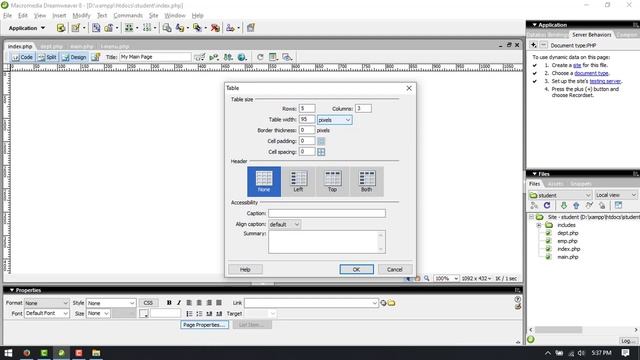Open the Format dropdown in Properties
Screen dimensions: 640x360
[46, 303]
